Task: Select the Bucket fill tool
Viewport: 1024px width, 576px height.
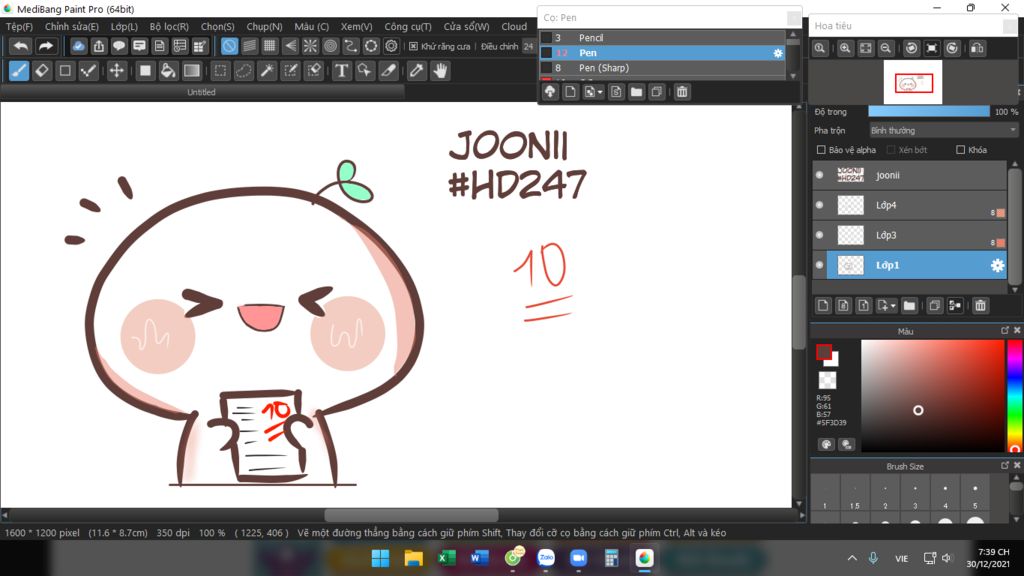Action: pyautogui.click(x=168, y=71)
